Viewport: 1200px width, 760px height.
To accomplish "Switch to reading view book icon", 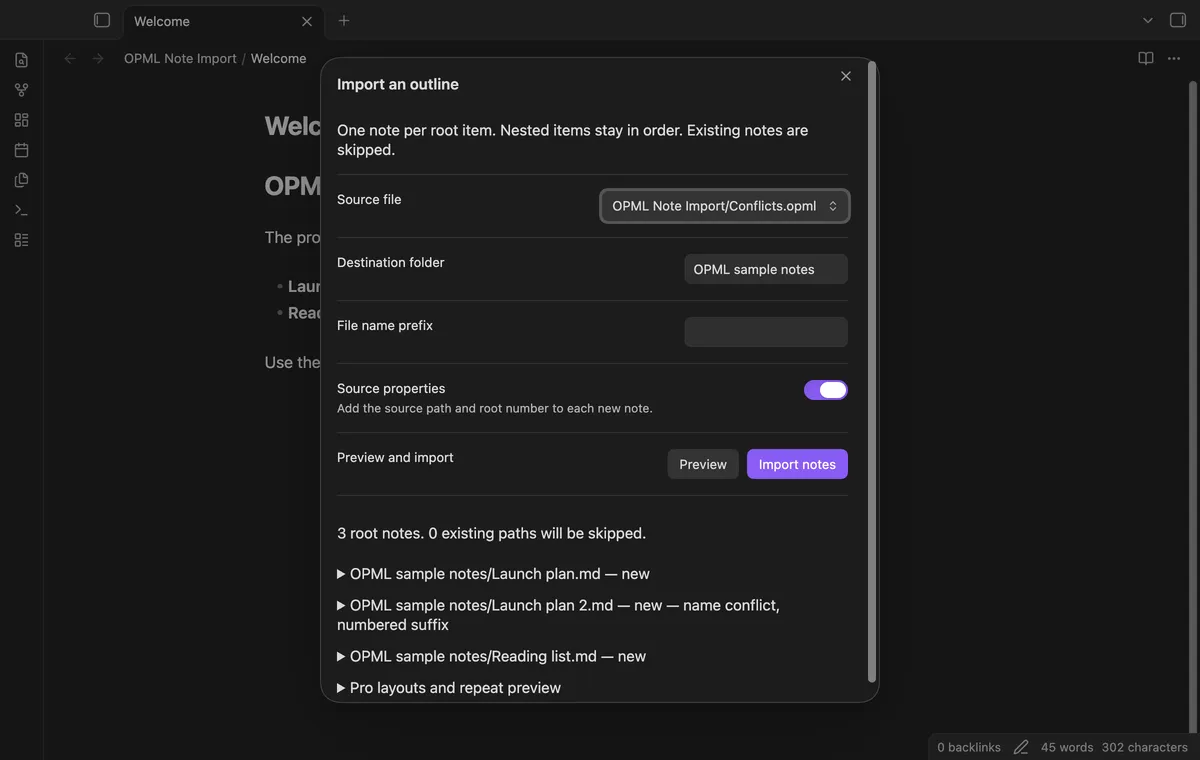I will coord(1146,59).
